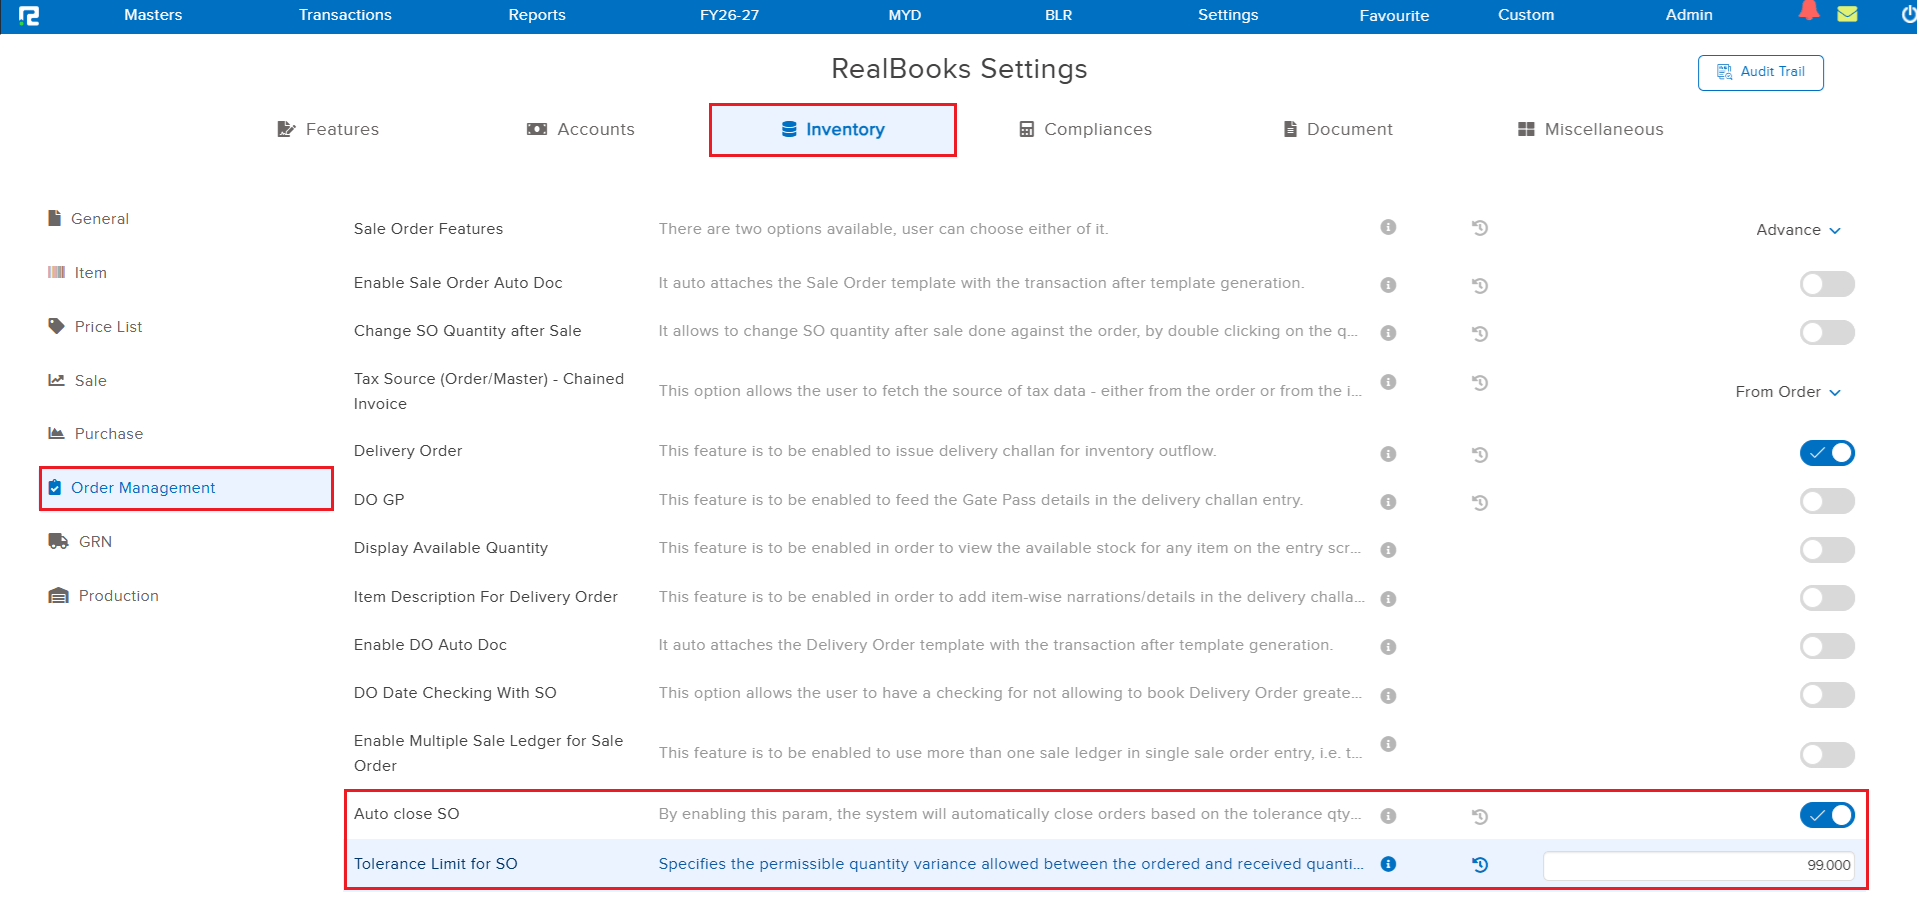The height and width of the screenshot is (907, 1917).
Task: Click history icon for Change SO Quantity after Sale
Action: click(x=1480, y=334)
